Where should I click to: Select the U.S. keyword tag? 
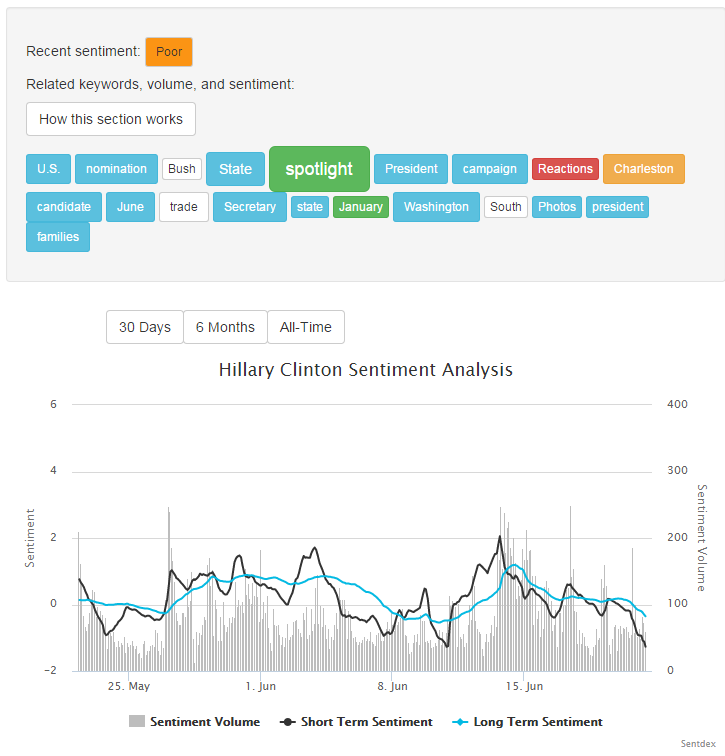pyautogui.click(x=49, y=169)
